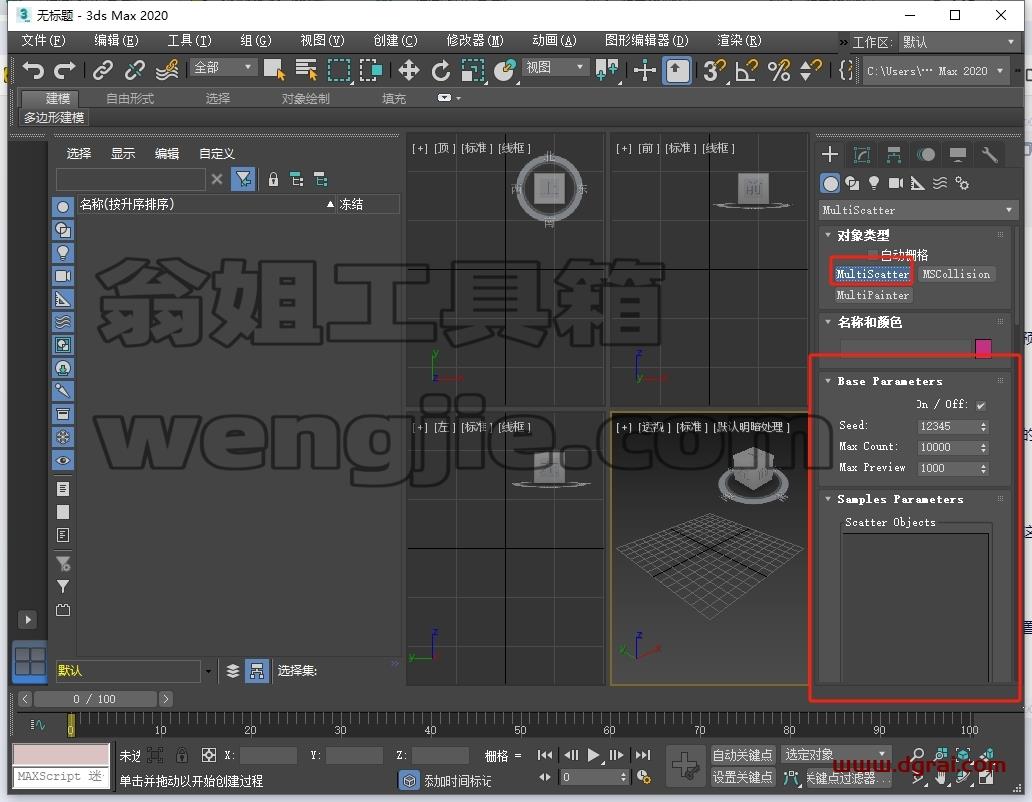
Task: Click the Redo arrow in the toolbar
Action: [x=64, y=70]
